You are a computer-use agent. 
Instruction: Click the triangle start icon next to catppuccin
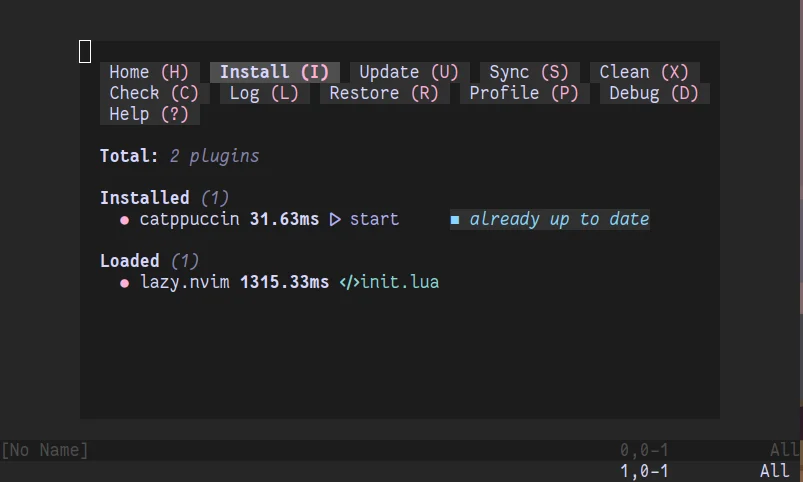click(335, 220)
